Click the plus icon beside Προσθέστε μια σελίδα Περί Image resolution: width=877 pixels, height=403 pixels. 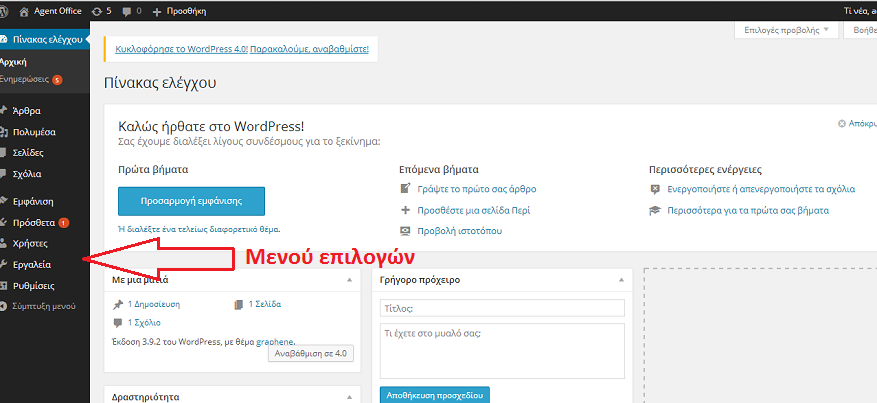coord(406,210)
